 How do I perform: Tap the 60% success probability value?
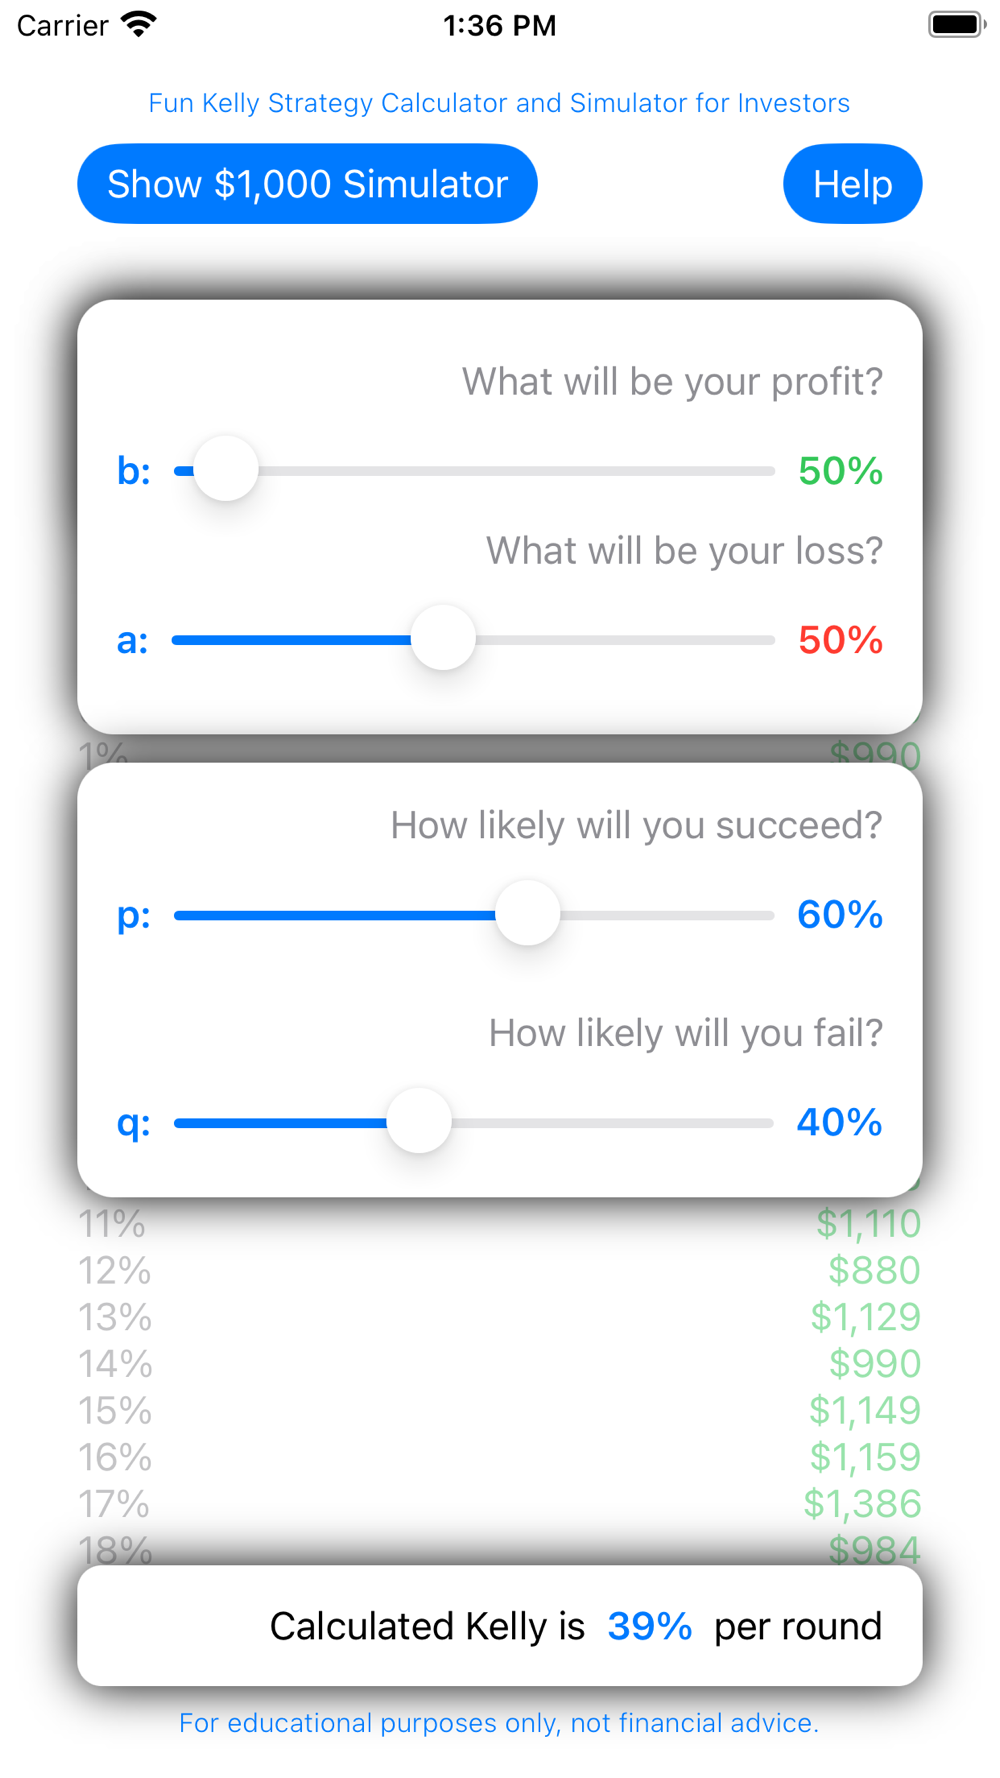coord(839,914)
